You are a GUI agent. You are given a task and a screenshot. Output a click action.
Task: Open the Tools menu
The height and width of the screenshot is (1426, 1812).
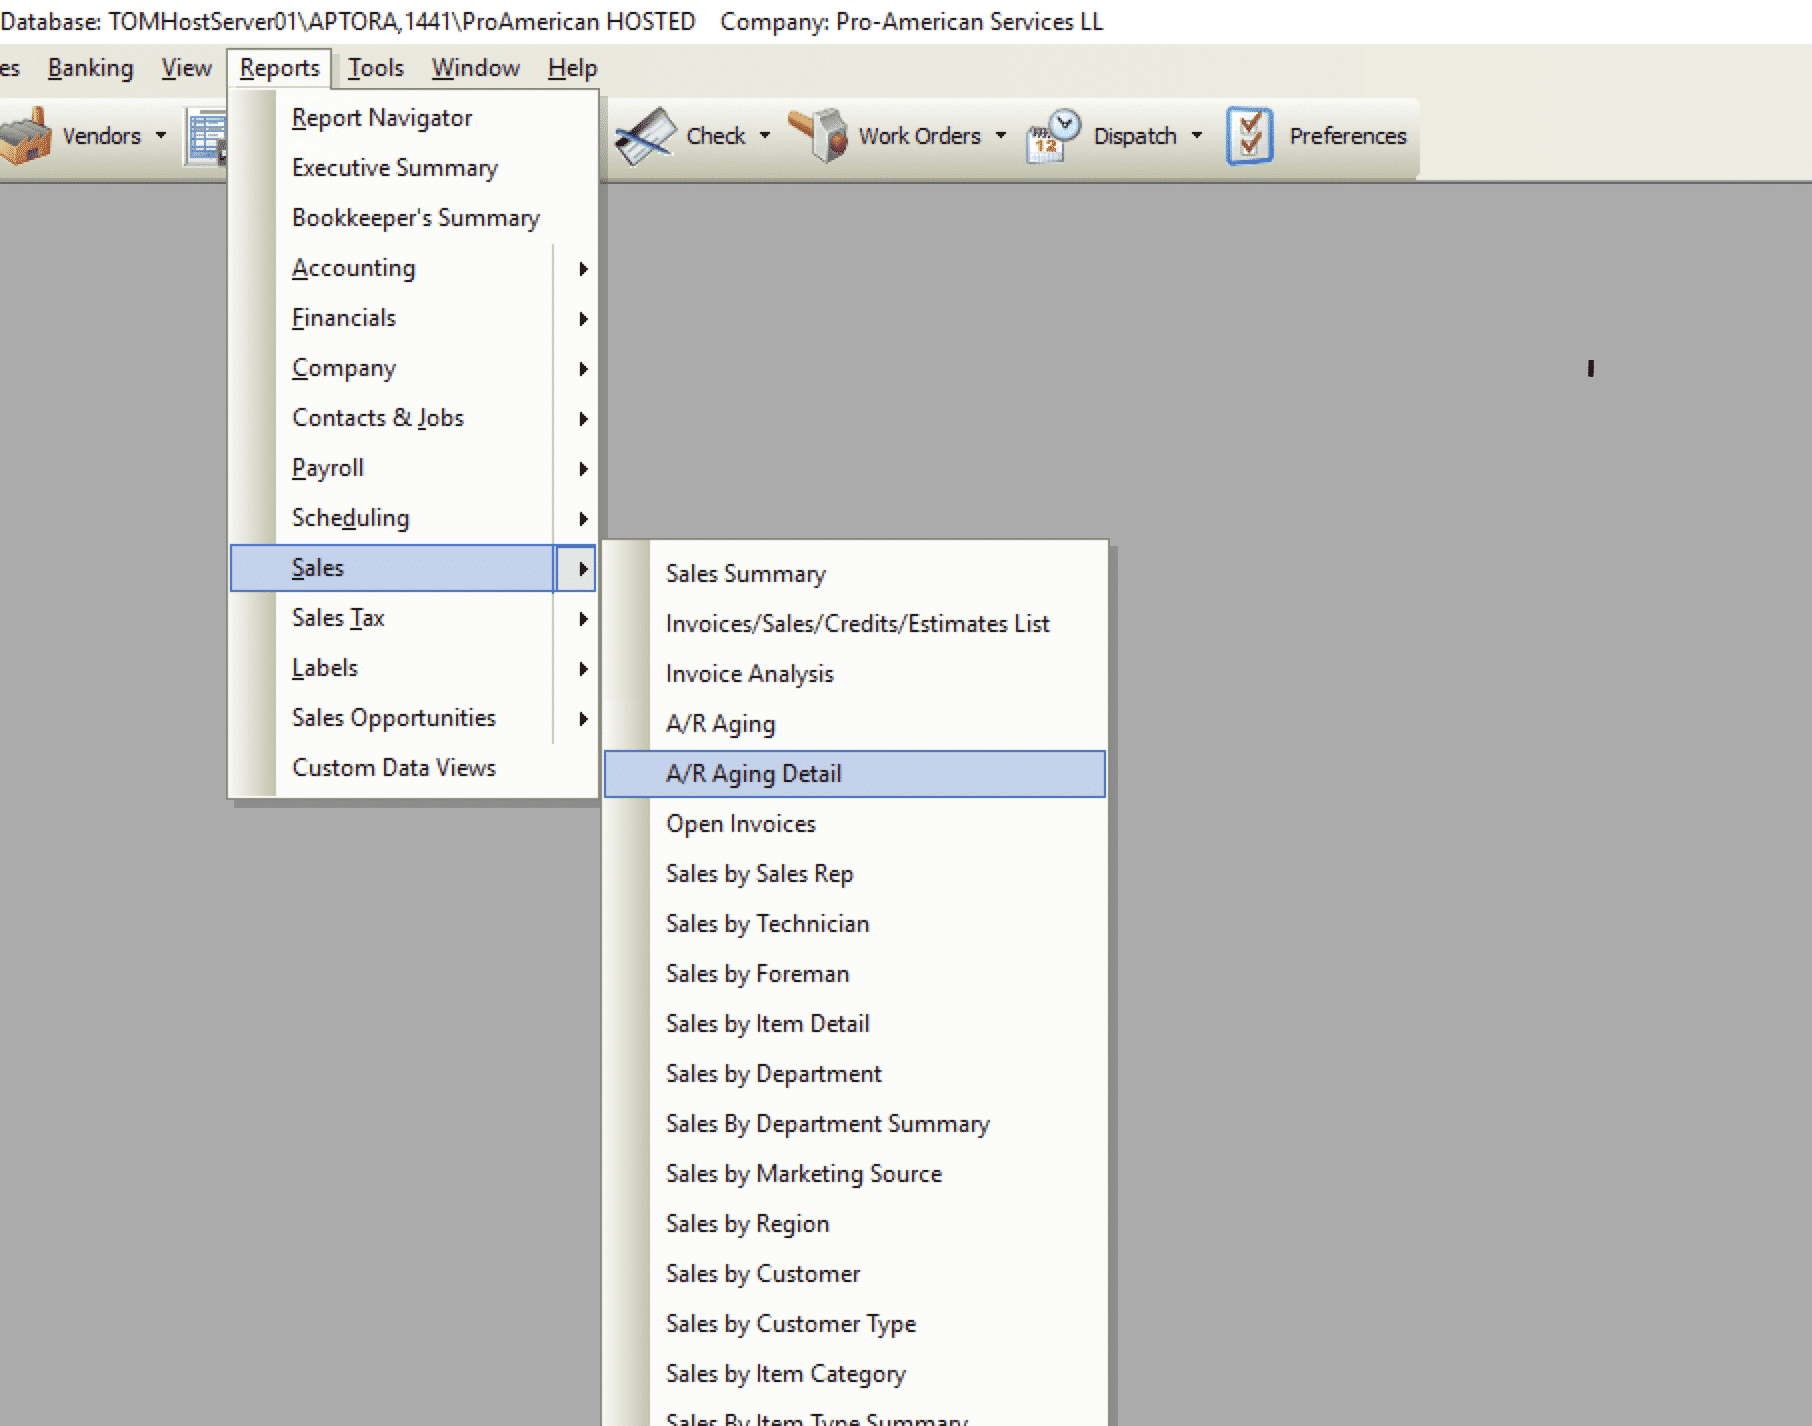375,68
